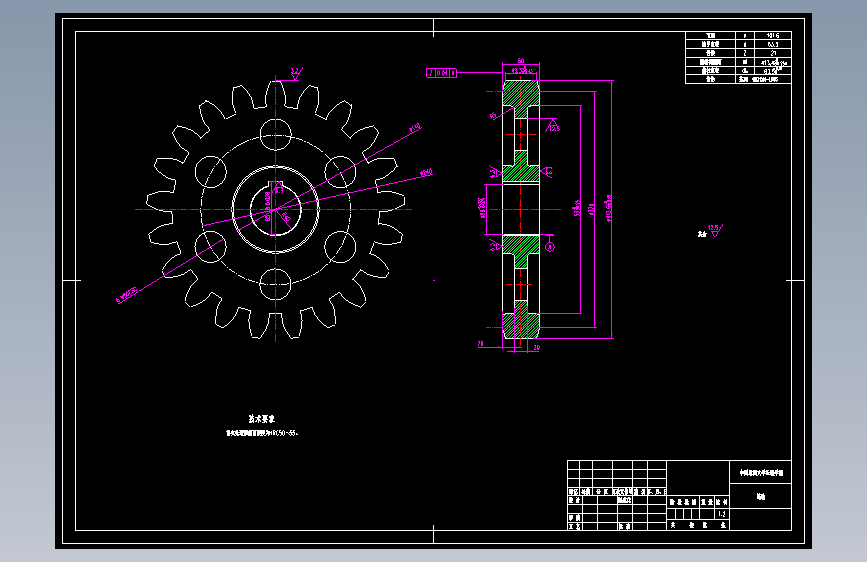Select the 1:2 scale cell in title block
This screenshot has height=562, width=867.
point(722,514)
